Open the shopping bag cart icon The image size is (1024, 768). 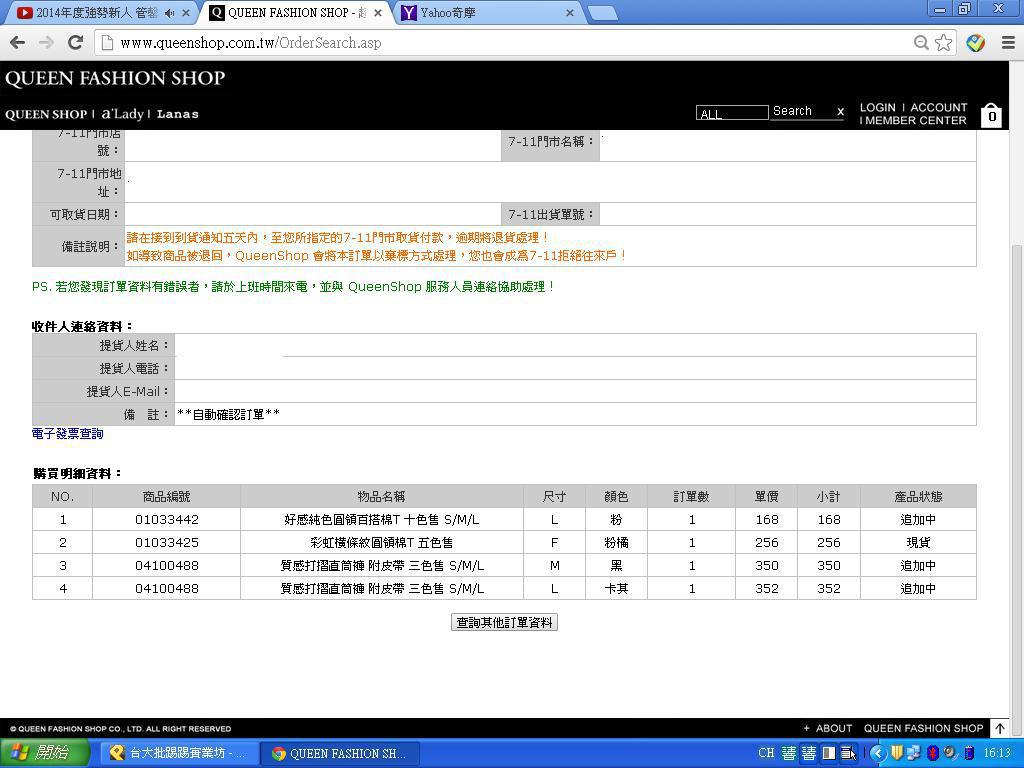pos(991,115)
